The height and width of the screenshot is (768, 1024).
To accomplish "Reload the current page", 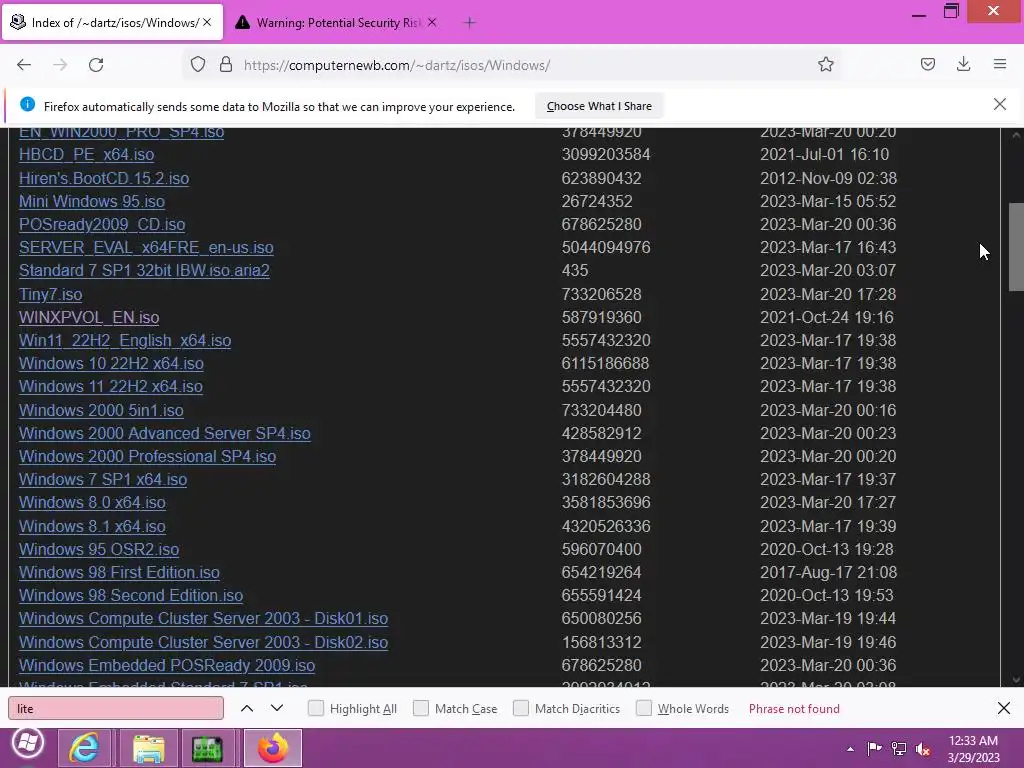I will click(x=96, y=65).
